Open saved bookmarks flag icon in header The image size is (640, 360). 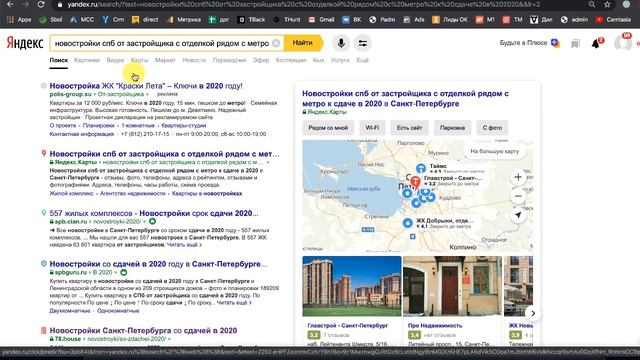[575, 43]
